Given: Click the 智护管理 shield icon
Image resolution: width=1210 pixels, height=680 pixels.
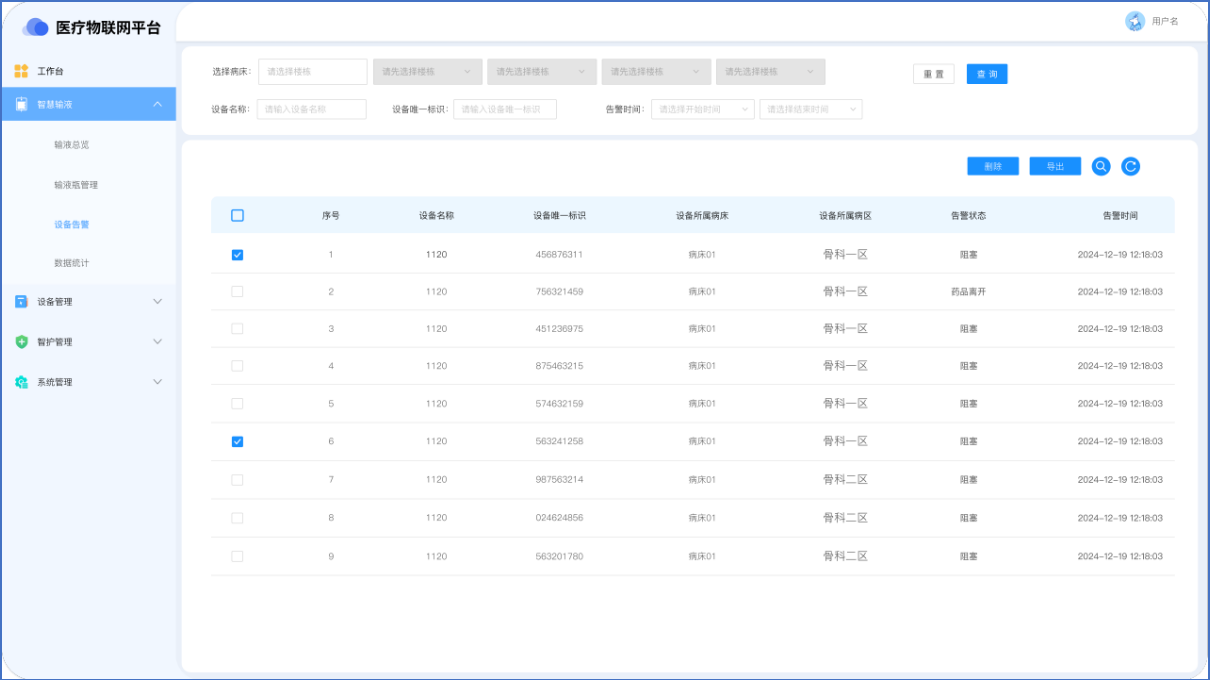Looking at the screenshot, I should point(21,342).
